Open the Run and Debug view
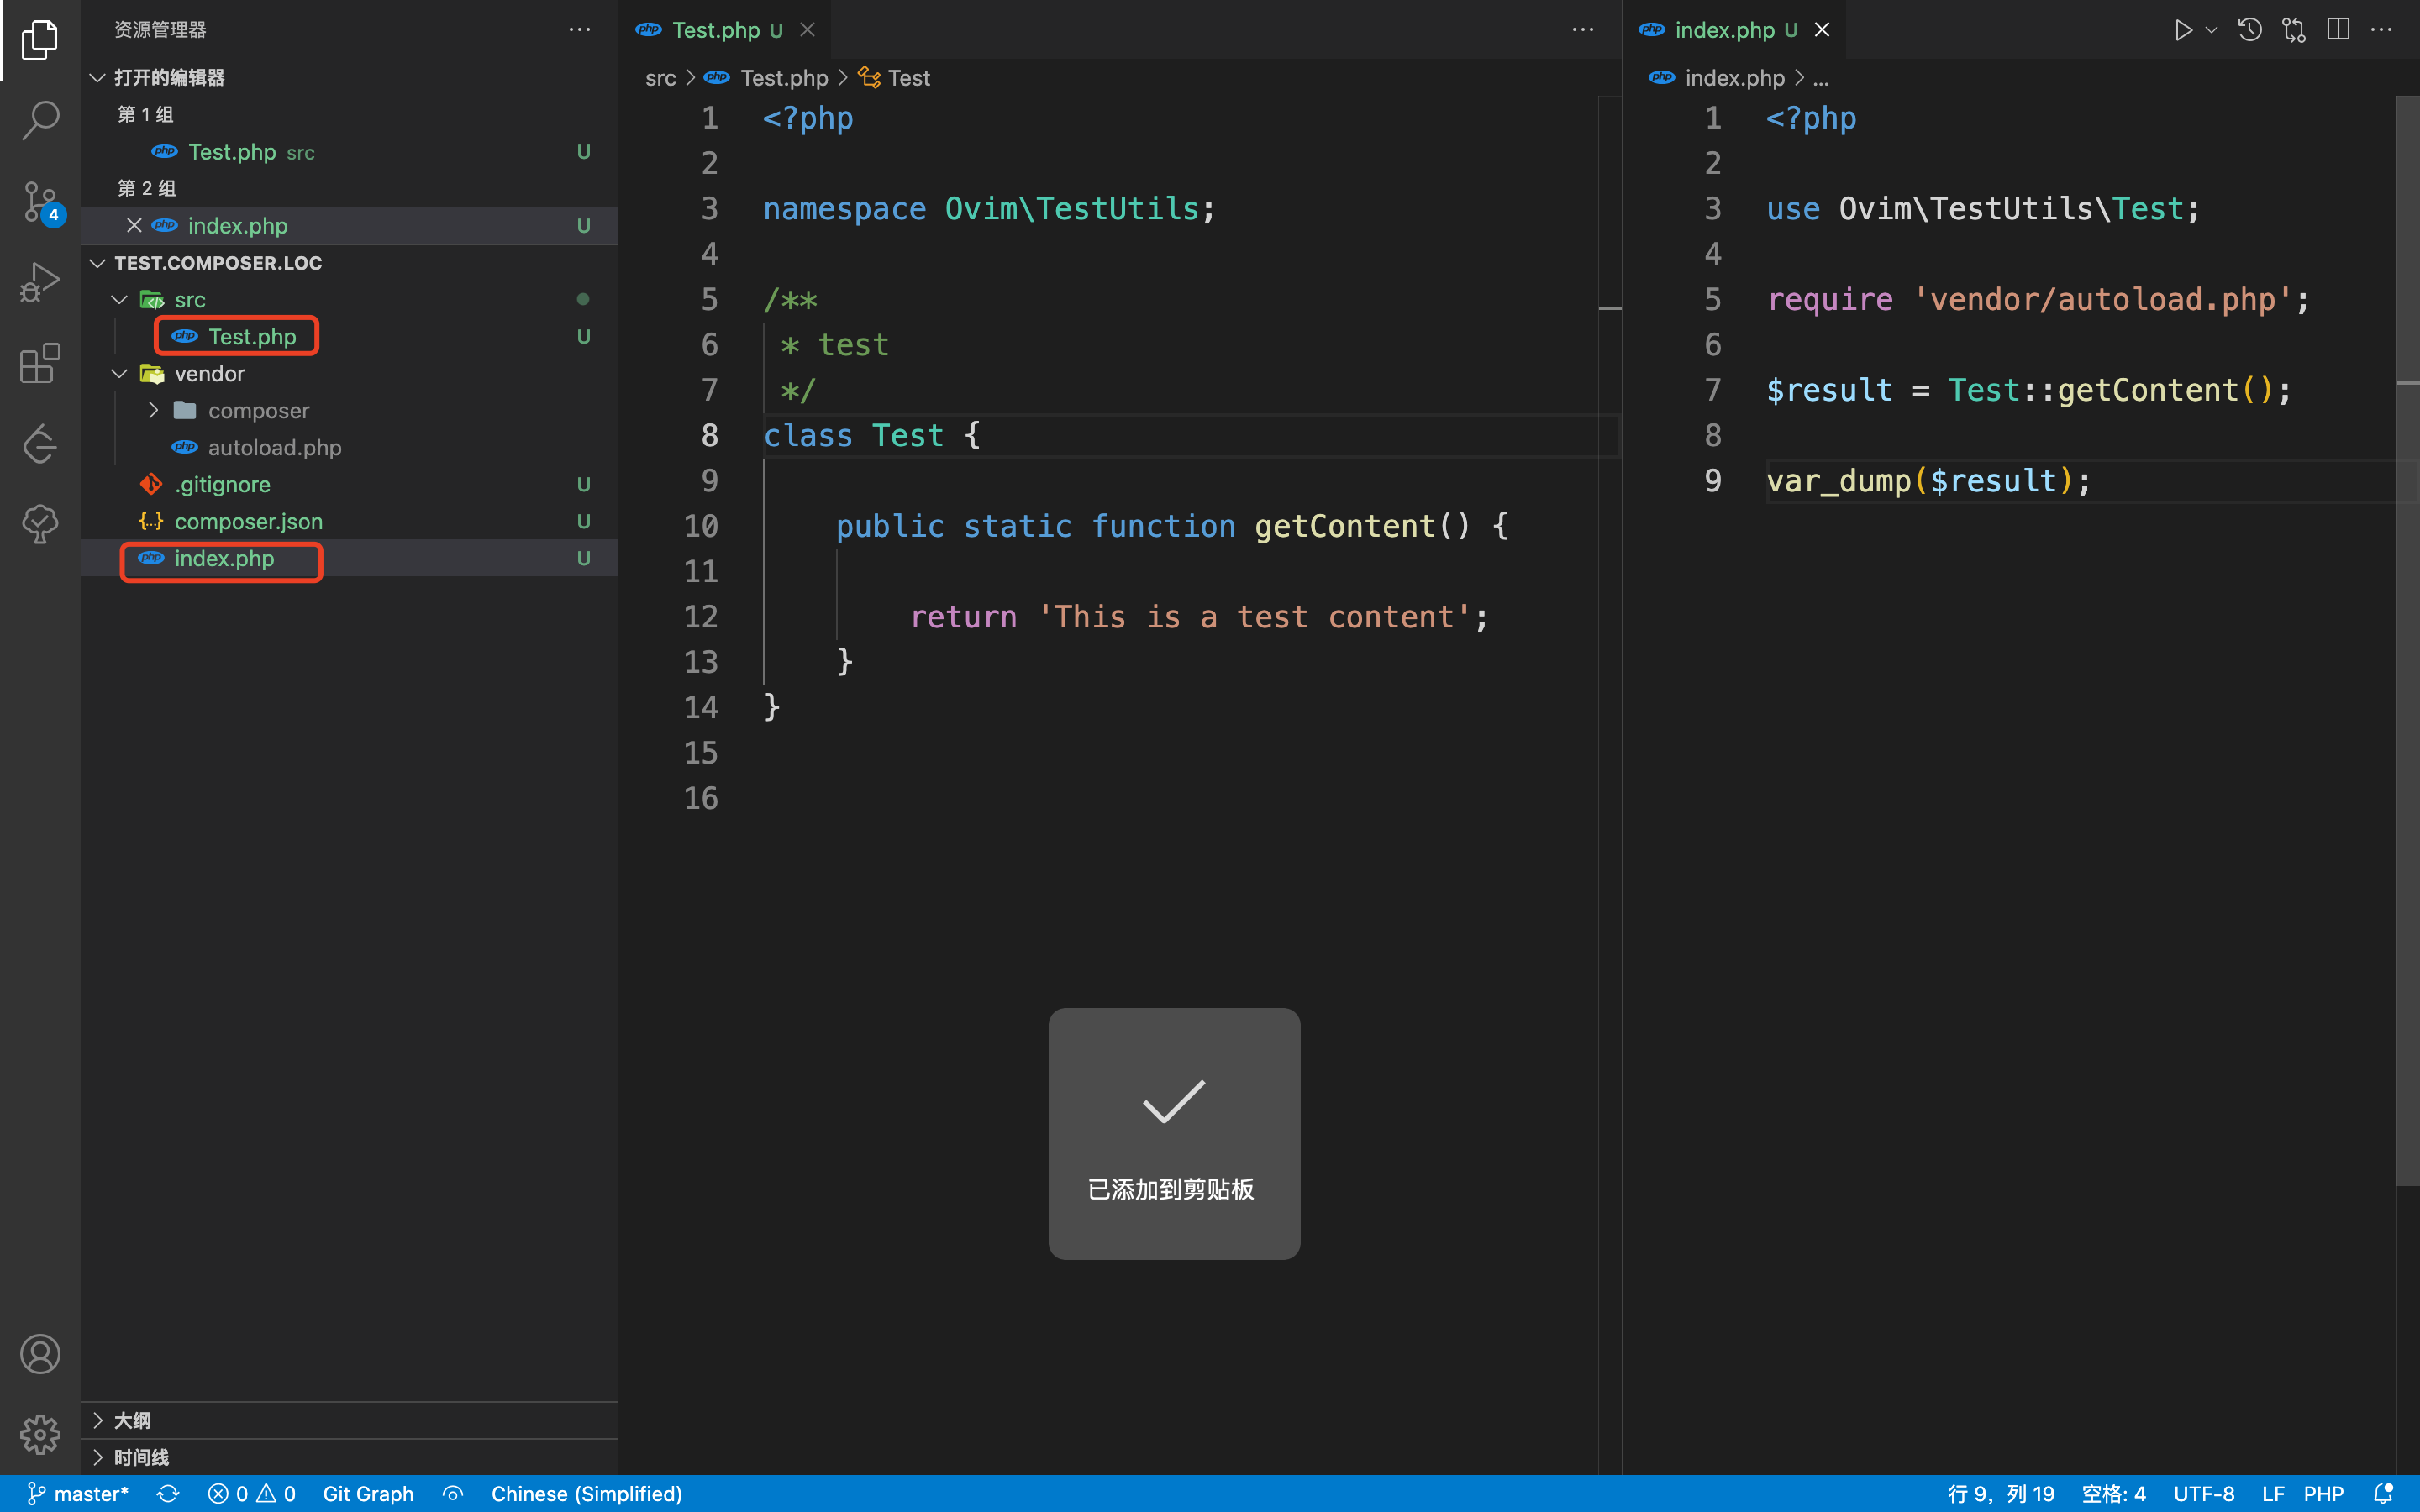The width and height of the screenshot is (2420, 1512). [x=40, y=283]
